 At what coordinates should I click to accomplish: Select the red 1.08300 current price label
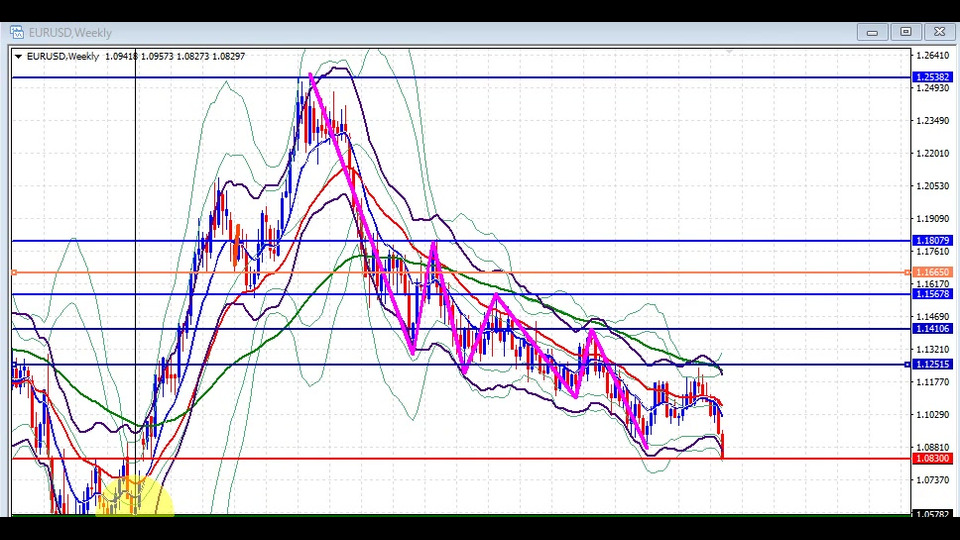932,459
